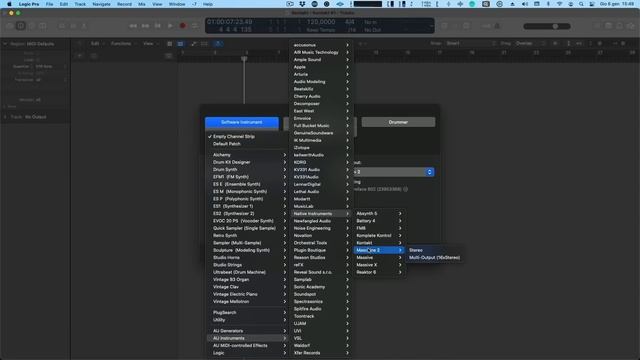The height and width of the screenshot is (360, 640).
Task: Open the Cherry Audio vendor submenu
Action: tap(320, 96)
